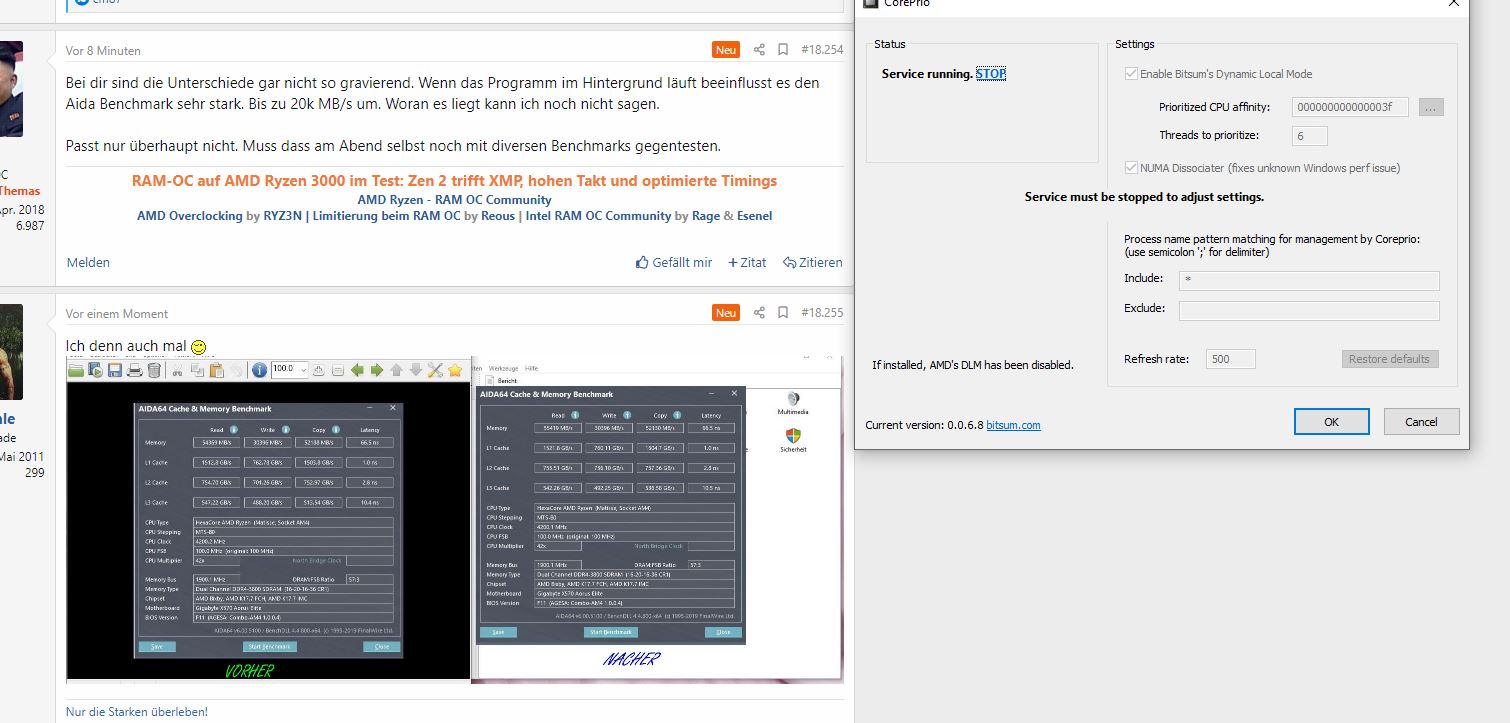Click the Exclude pattern field
1510x723 pixels.
pyautogui.click(x=1309, y=311)
